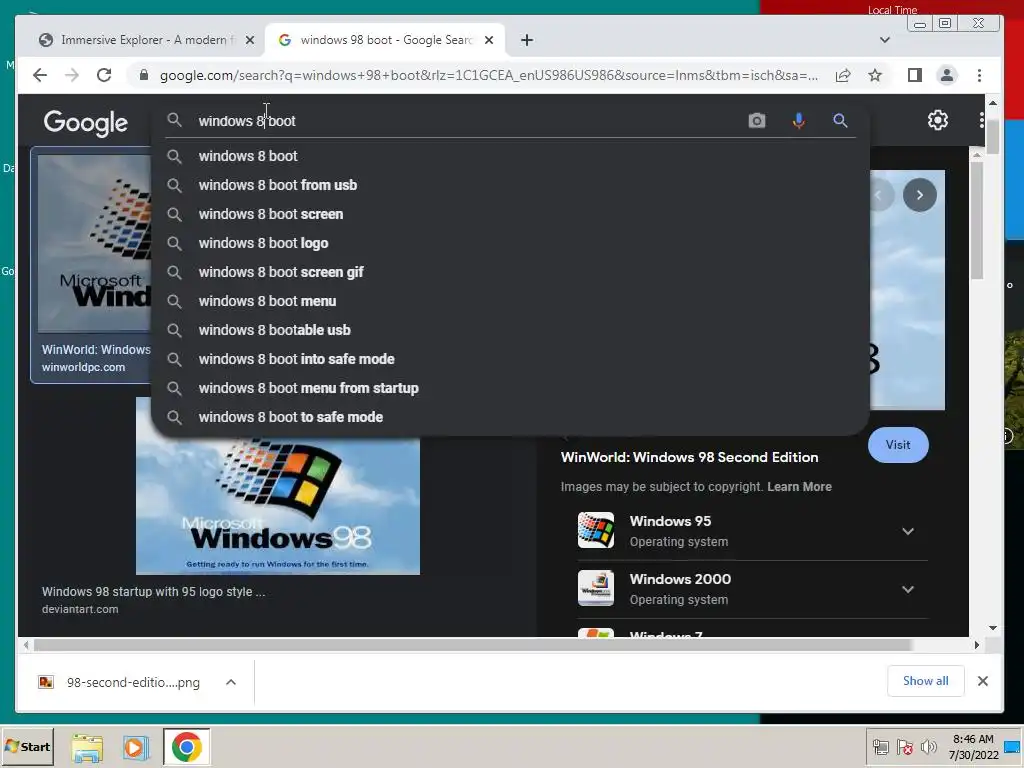This screenshot has width=1024, height=768.
Task: Click Windows 95 entry icon
Action: pos(596,530)
